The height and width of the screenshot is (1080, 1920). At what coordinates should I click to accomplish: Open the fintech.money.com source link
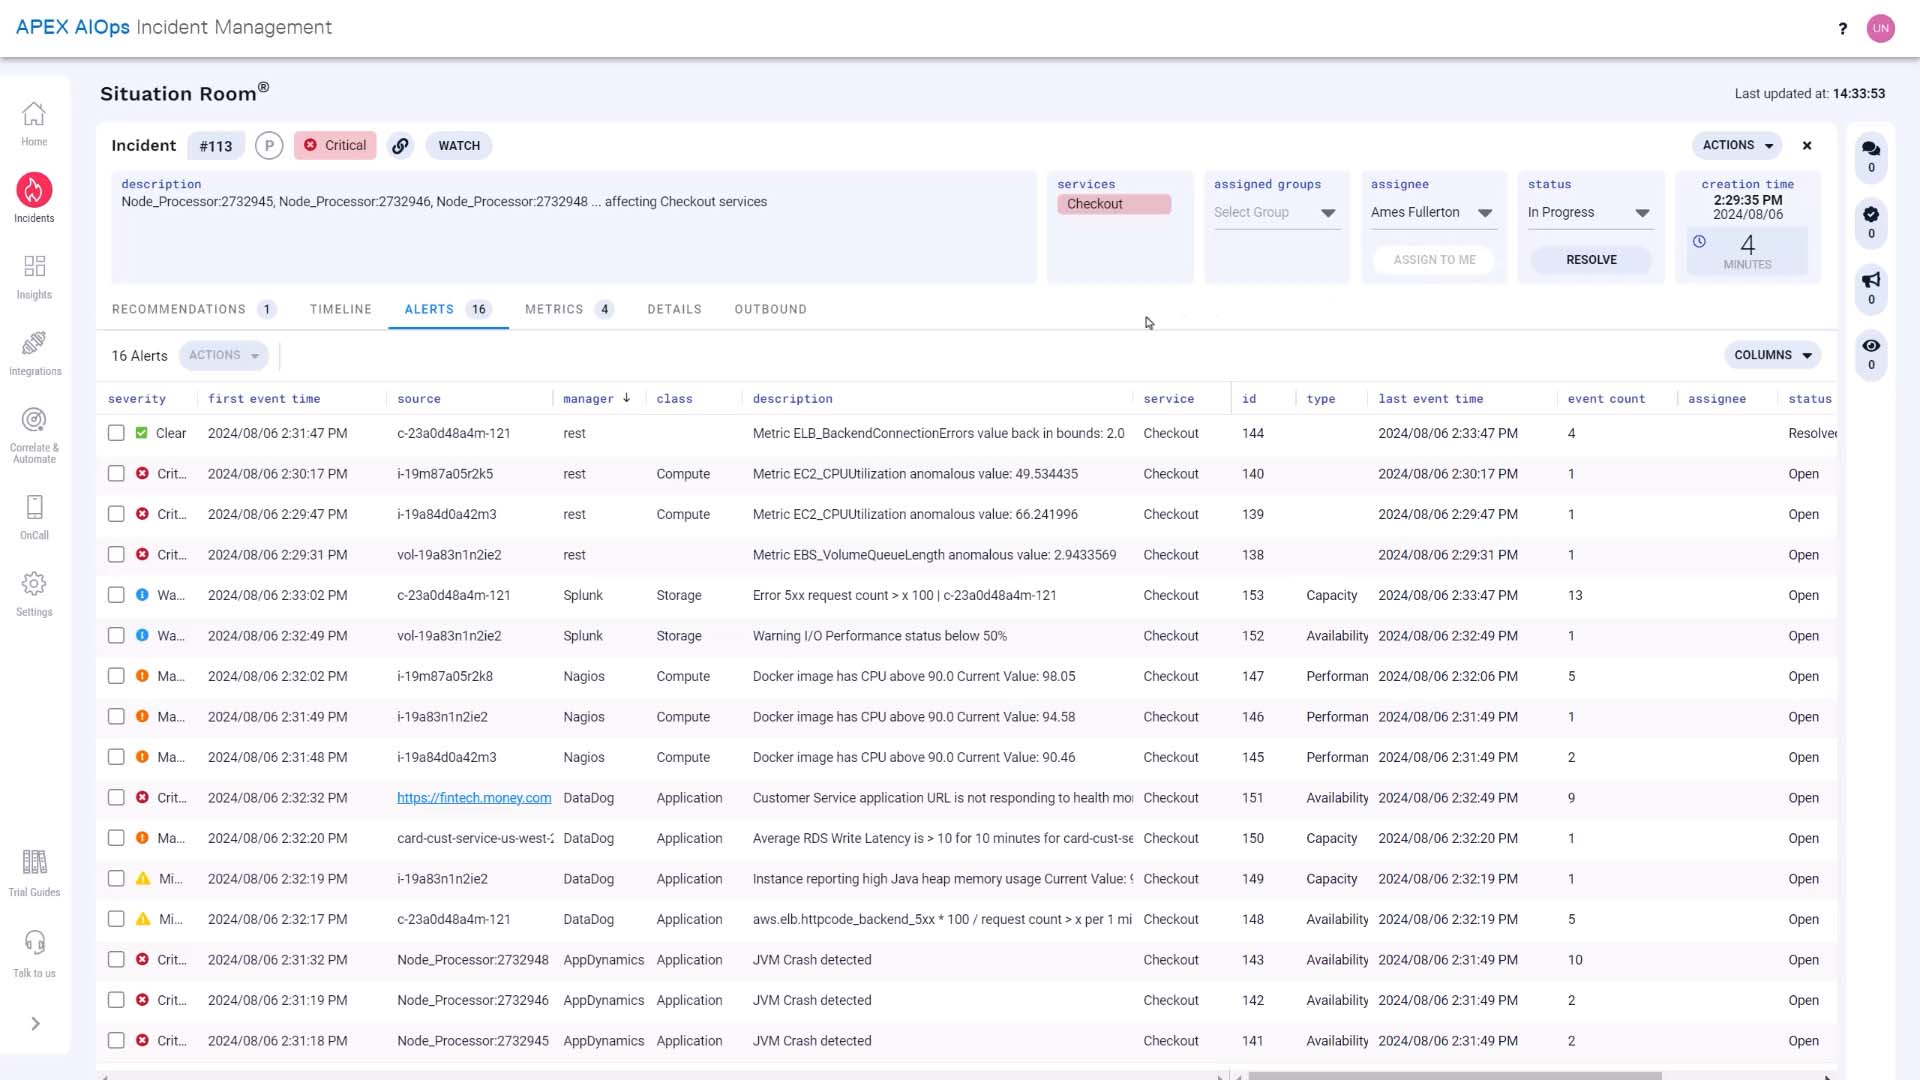pos(474,798)
